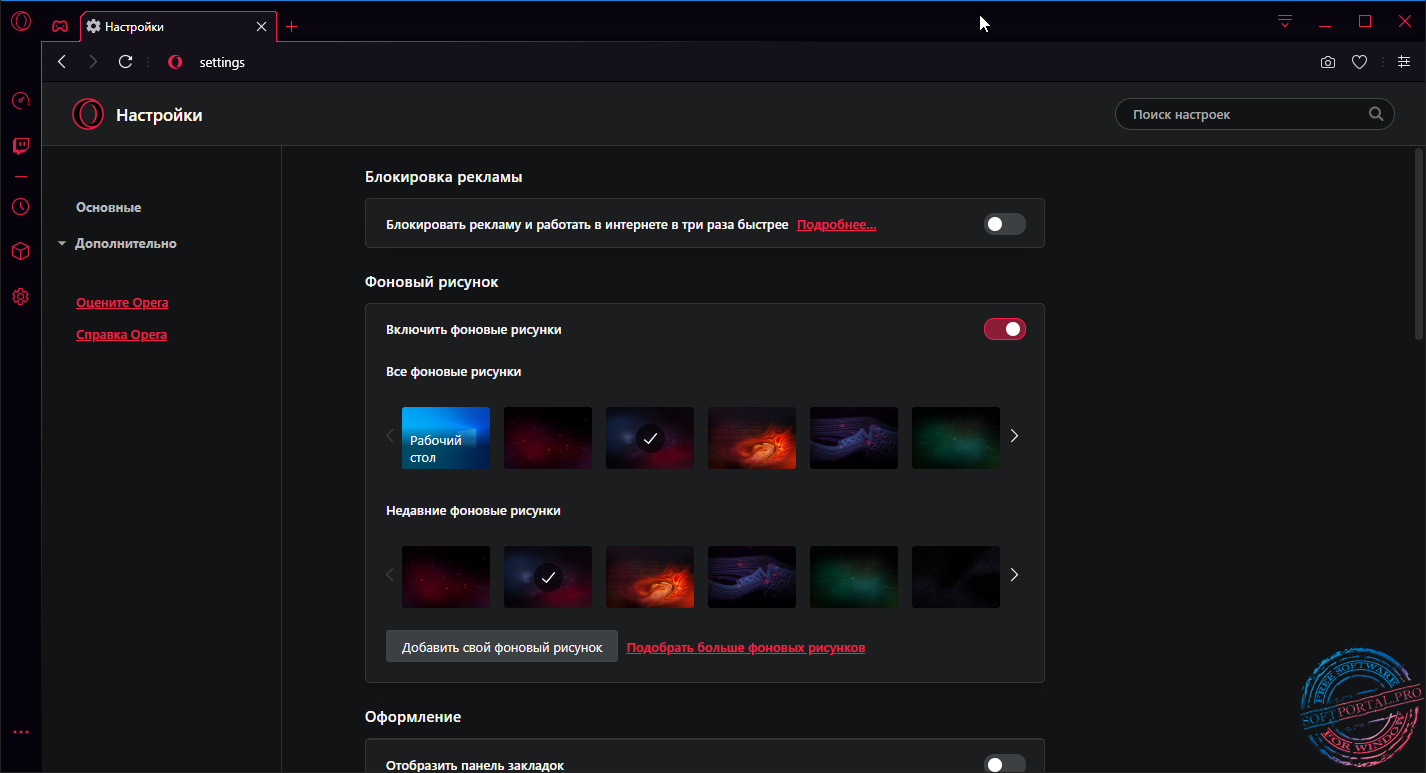Show next wallpapers in Недавние фоновые рисунки
This screenshot has width=1426, height=773.
point(1014,575)
